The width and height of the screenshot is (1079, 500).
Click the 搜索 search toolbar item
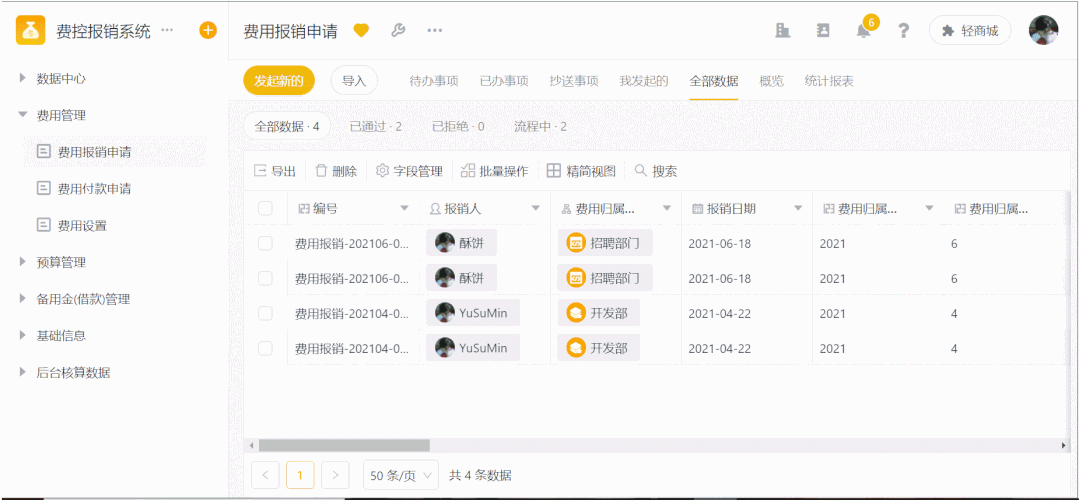click(656, 171)
